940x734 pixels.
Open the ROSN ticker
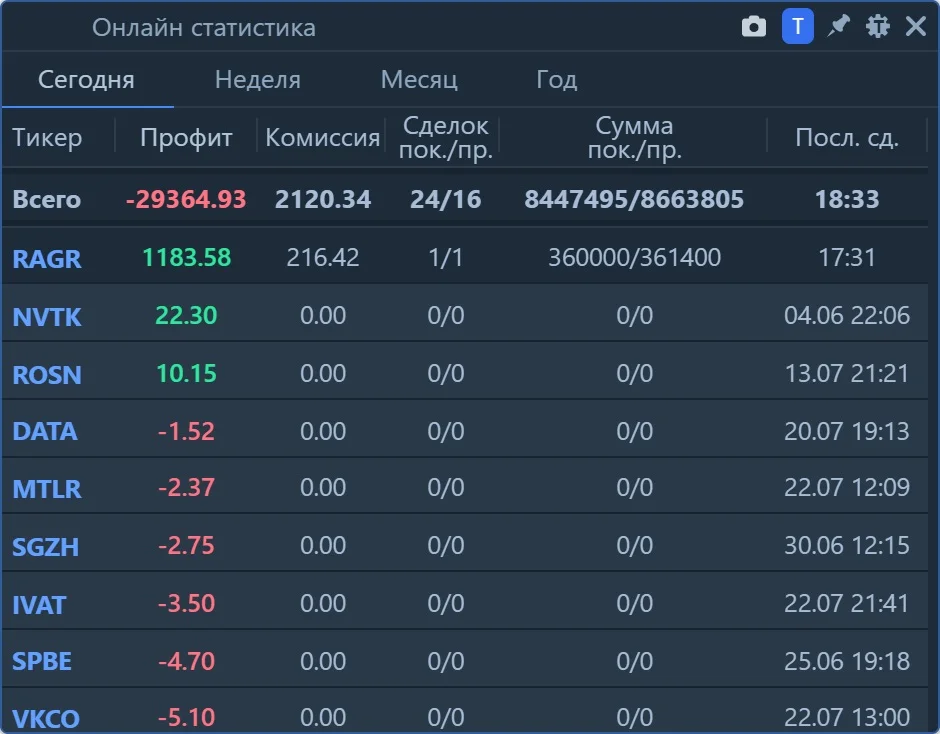tap(47, 375)
